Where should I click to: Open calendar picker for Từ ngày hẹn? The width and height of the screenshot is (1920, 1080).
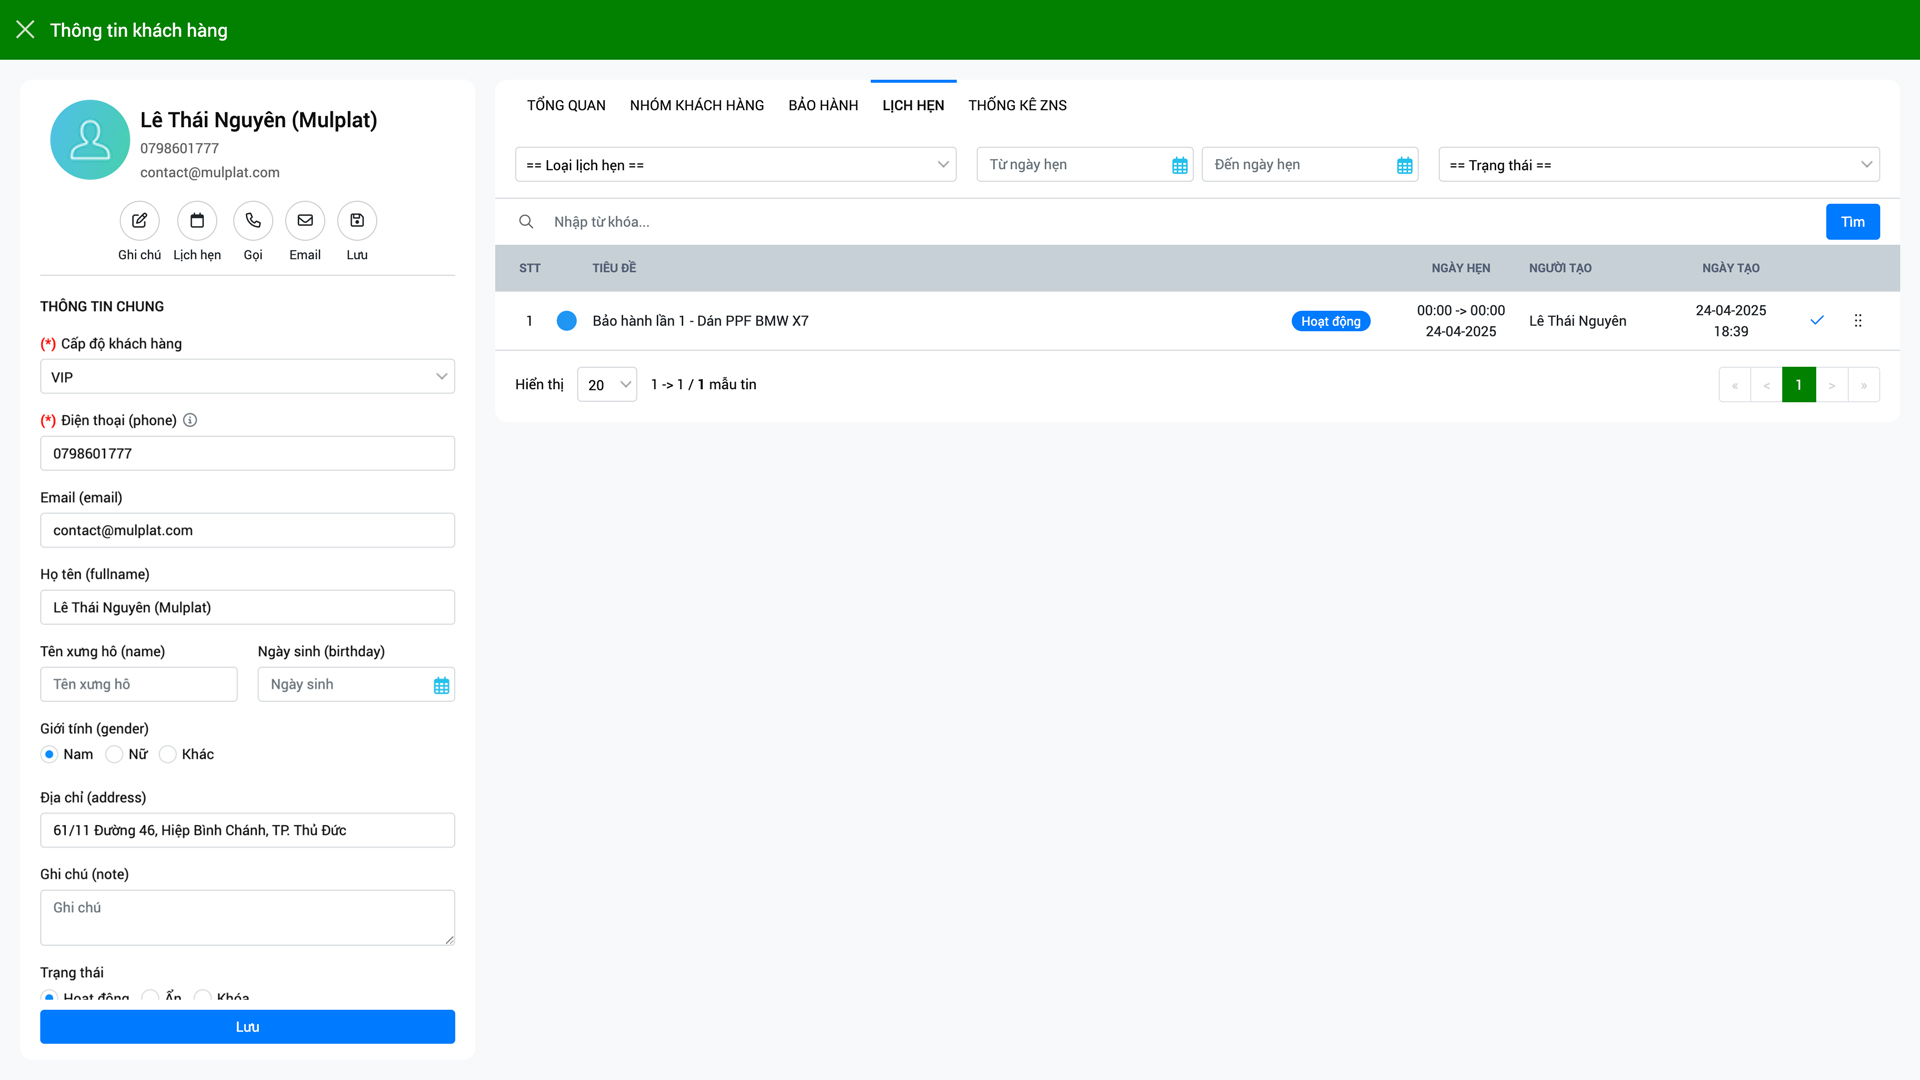1180,166
